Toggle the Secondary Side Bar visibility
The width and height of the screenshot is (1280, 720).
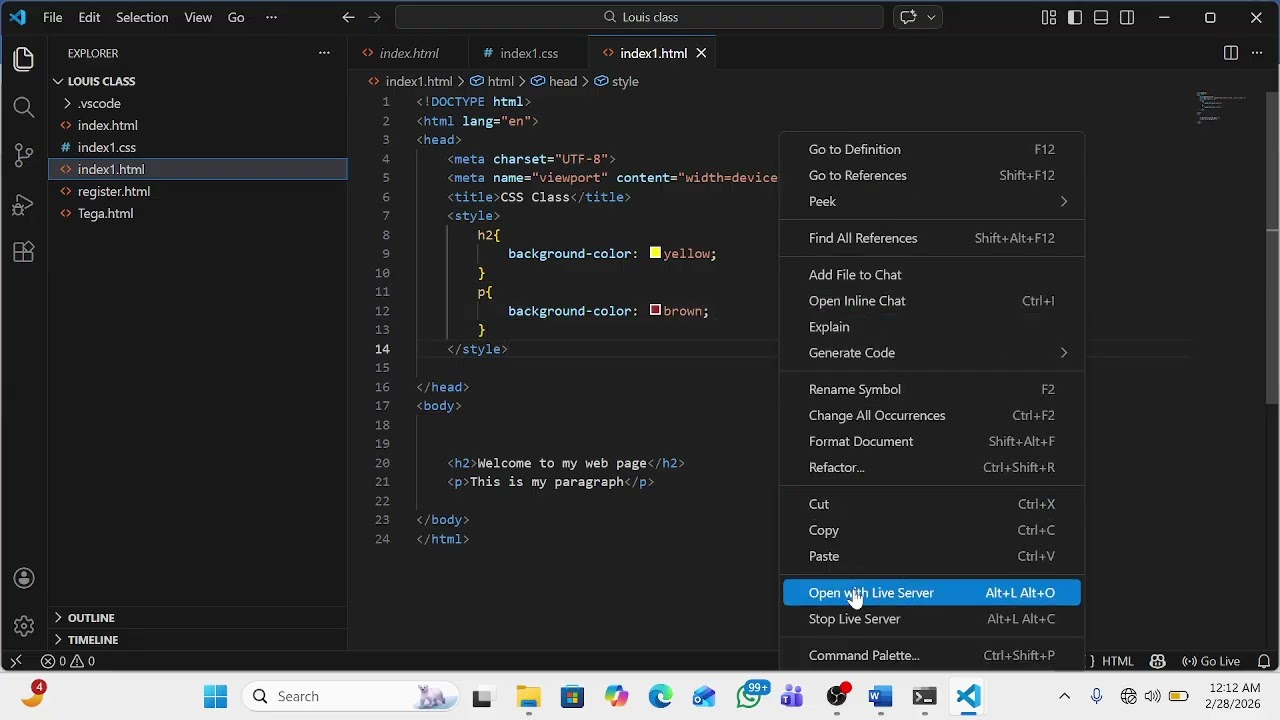pos(1127,17)
